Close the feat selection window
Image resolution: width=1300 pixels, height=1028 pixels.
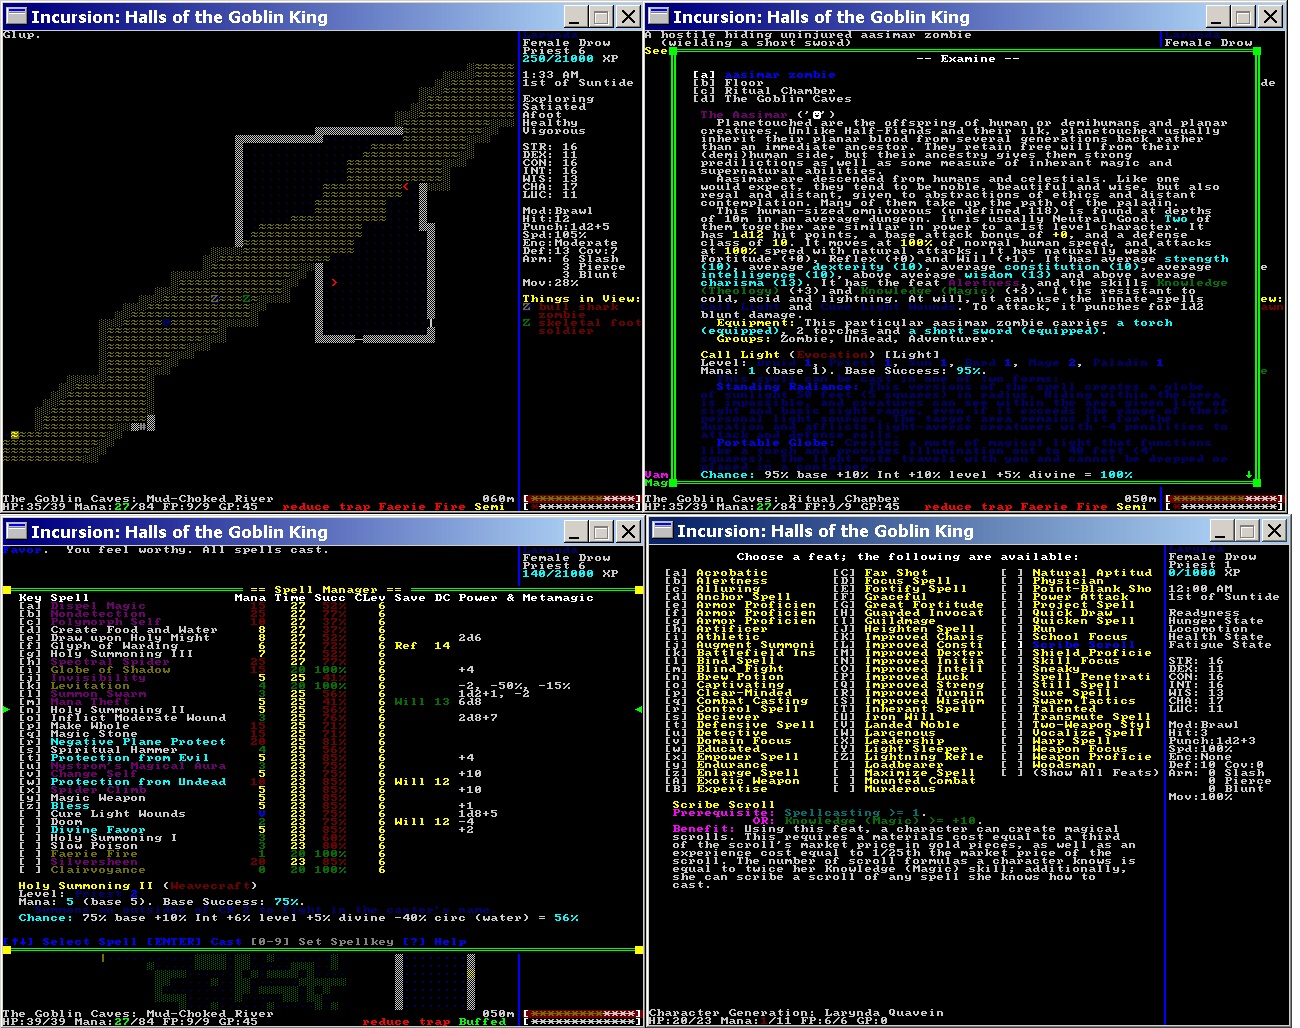(1273, 531)
